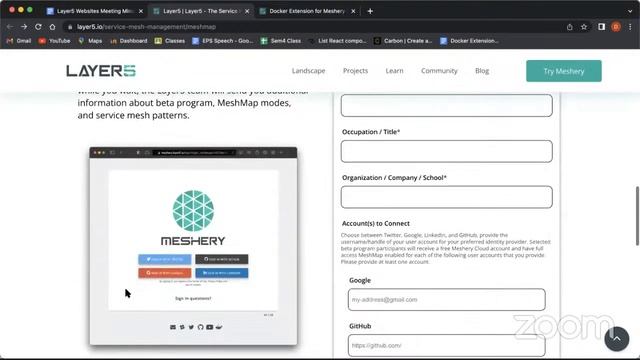Focus the Occupation / Title input field

[447, 151]
